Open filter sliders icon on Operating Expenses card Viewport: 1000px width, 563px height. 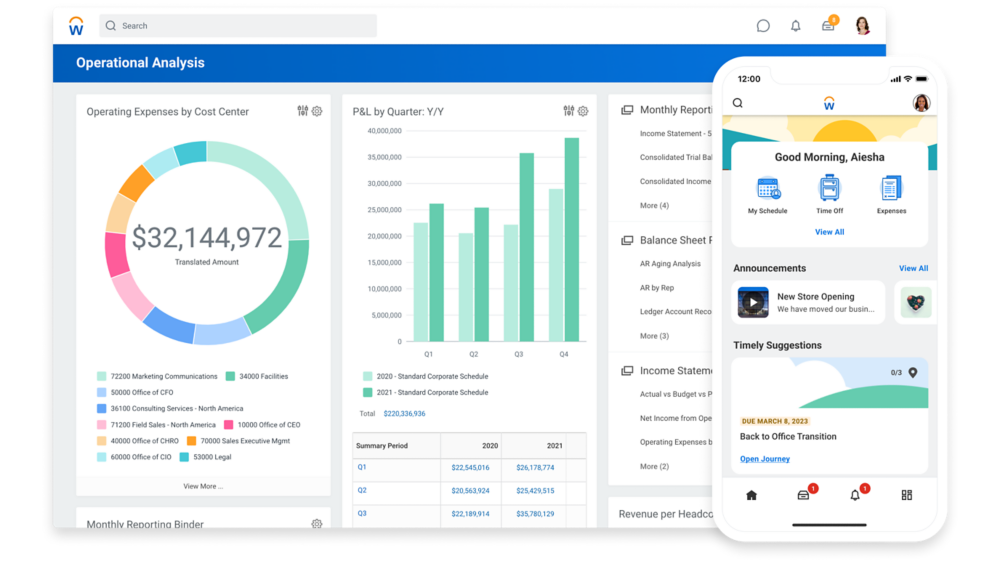(x=302, y=111)
